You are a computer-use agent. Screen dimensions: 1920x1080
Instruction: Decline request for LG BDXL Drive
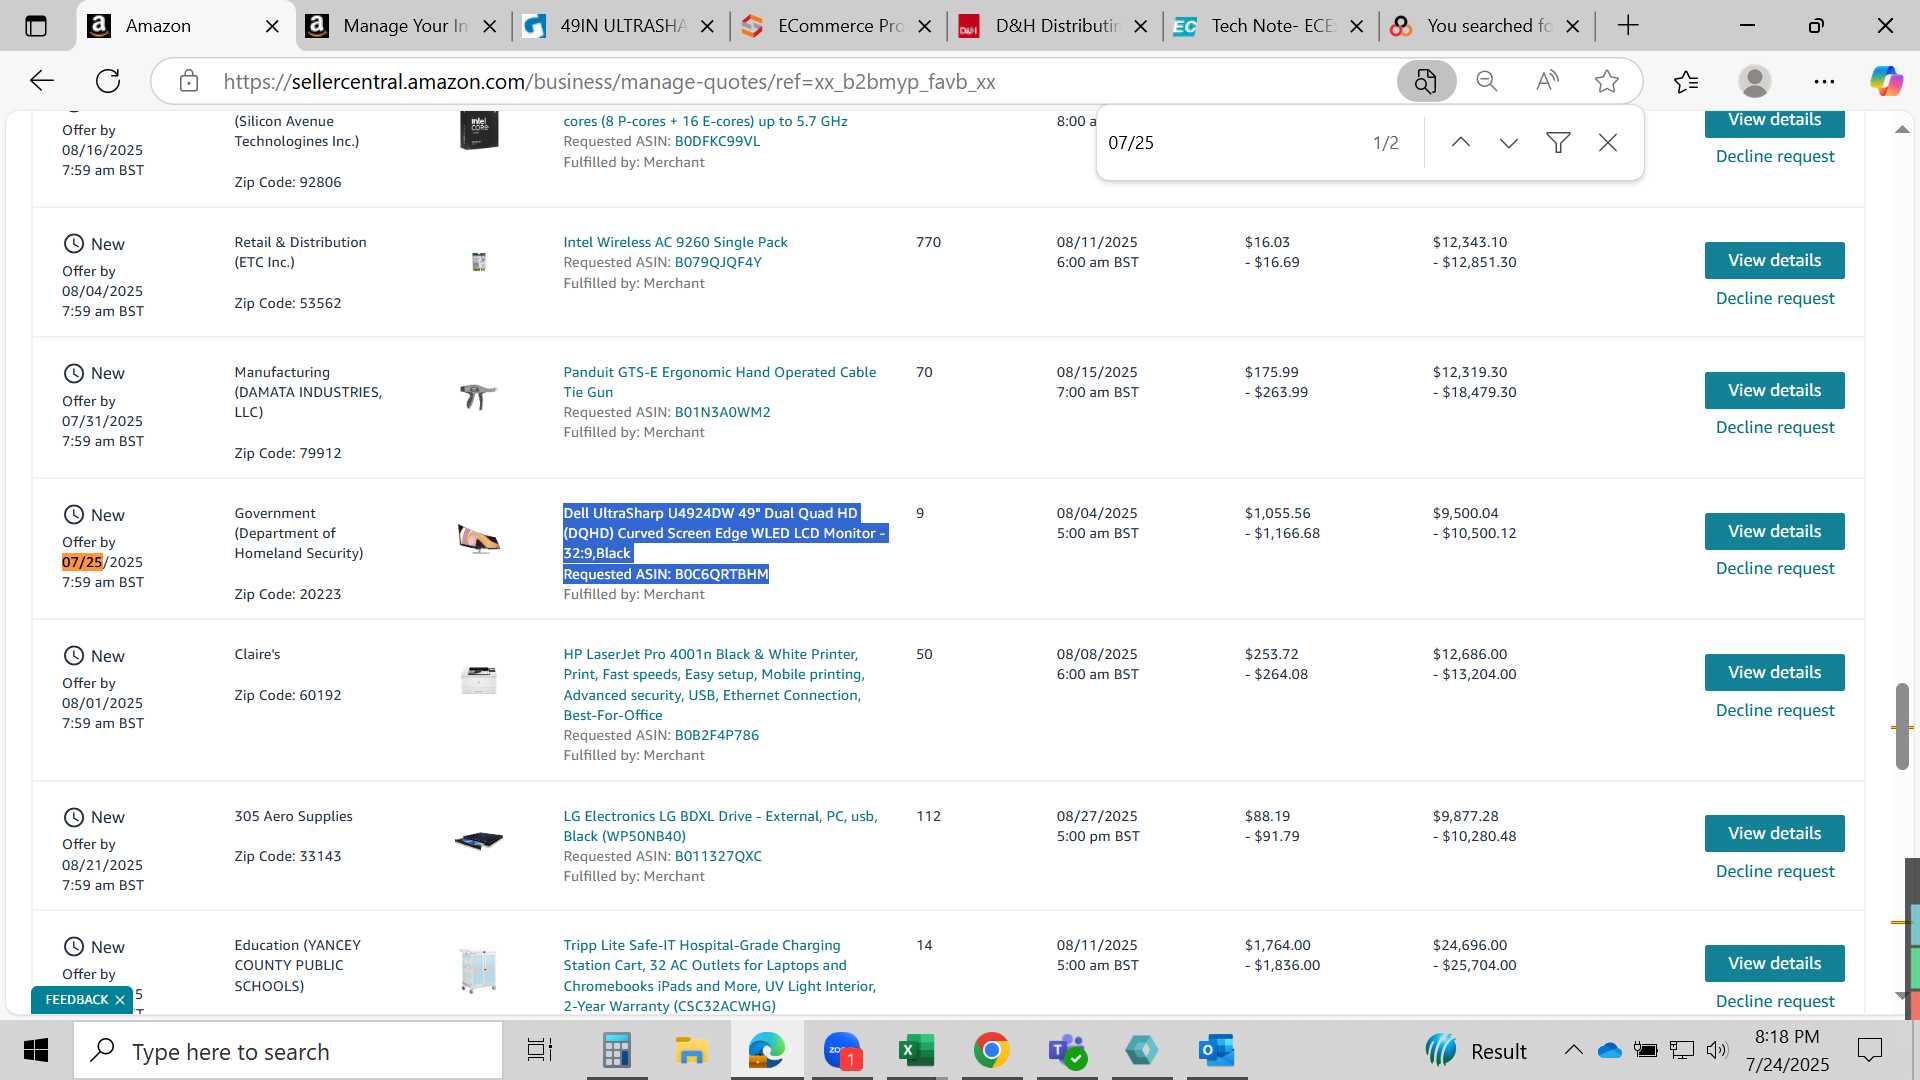(x=1774, y=871)
